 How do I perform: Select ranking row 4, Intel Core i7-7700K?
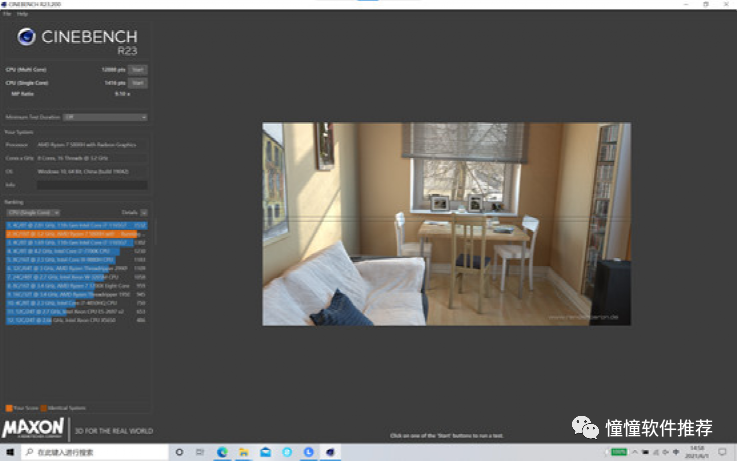pyautogui.click(x=76, y=251)
